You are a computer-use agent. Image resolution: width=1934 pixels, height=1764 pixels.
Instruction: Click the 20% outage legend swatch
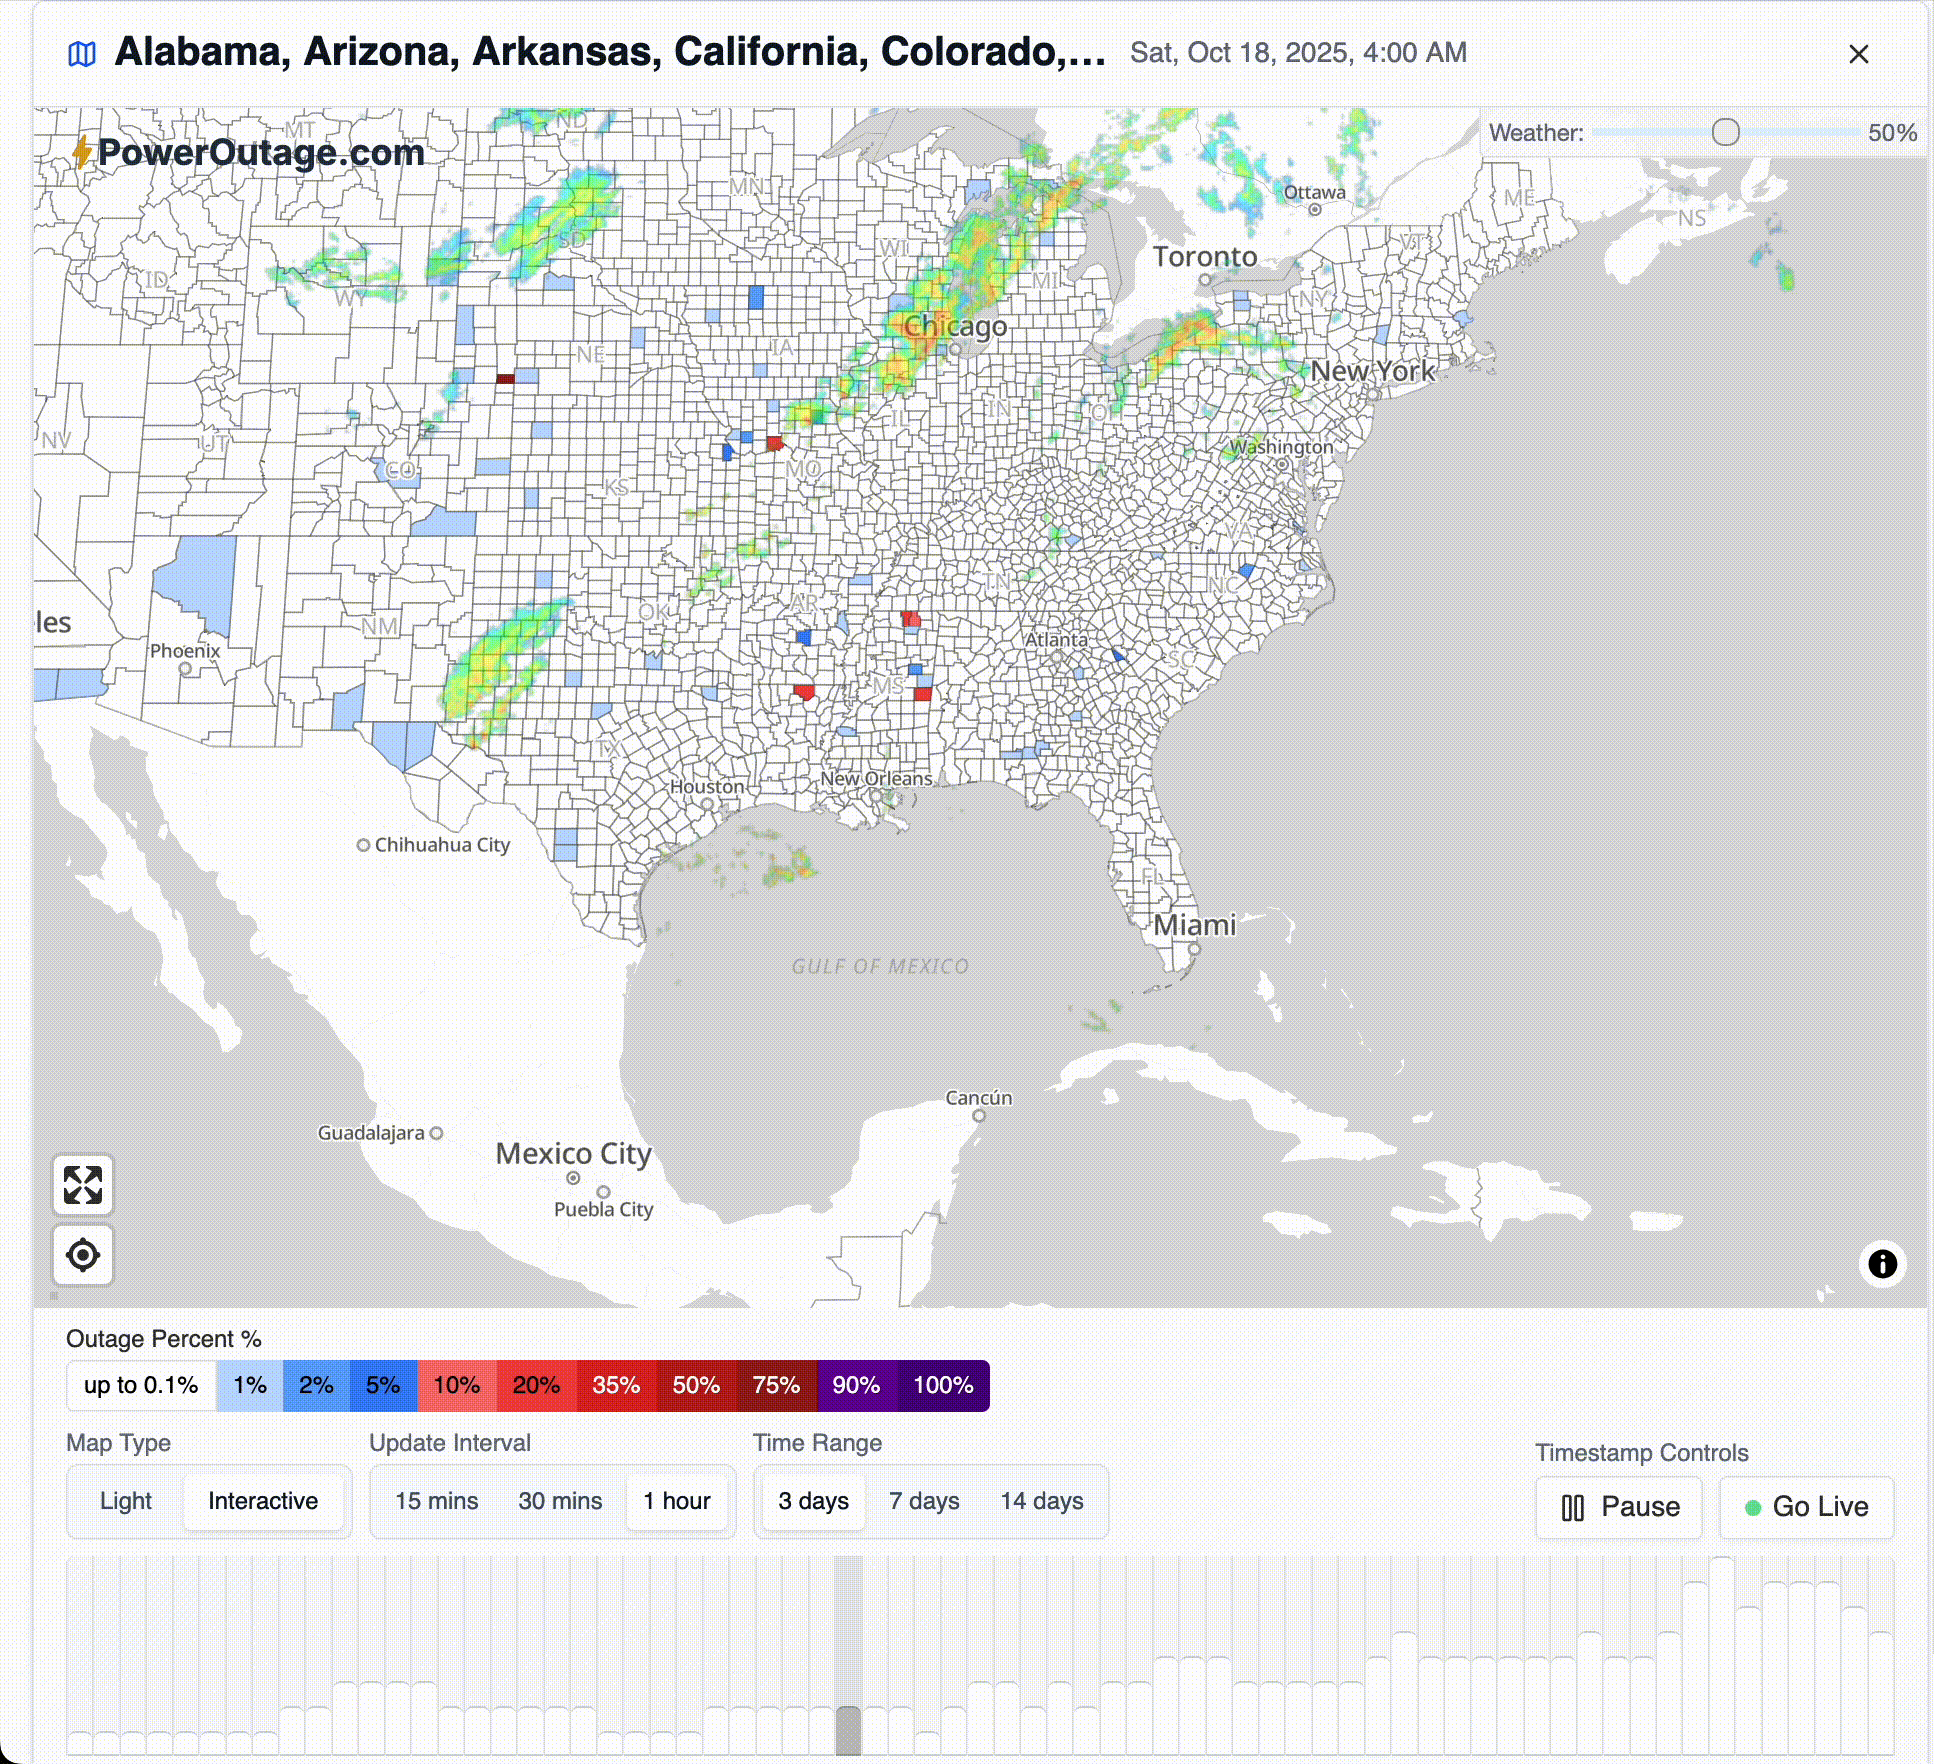(536, 1385)
